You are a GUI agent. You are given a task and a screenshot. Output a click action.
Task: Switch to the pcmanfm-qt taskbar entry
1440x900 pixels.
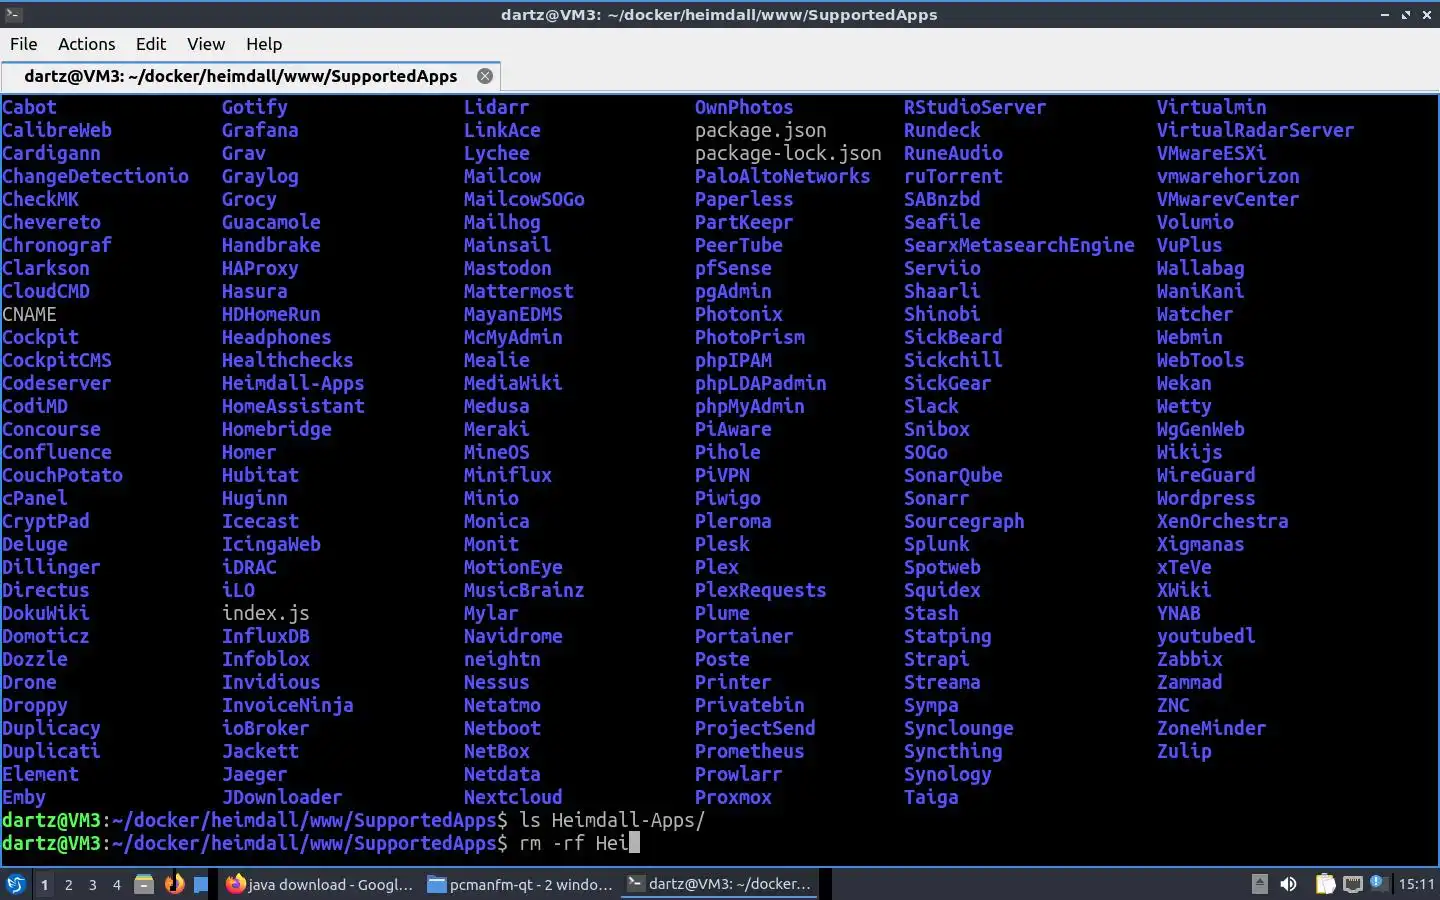520,884
